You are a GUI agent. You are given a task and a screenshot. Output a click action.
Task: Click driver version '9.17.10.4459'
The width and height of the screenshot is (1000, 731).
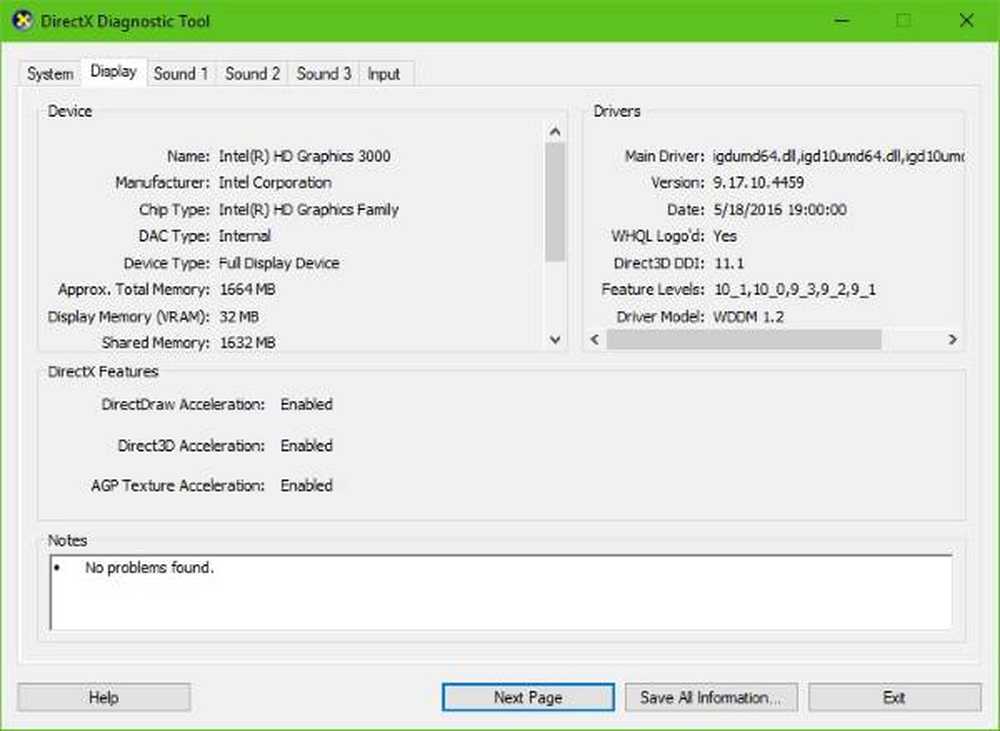tap(758, 183)
